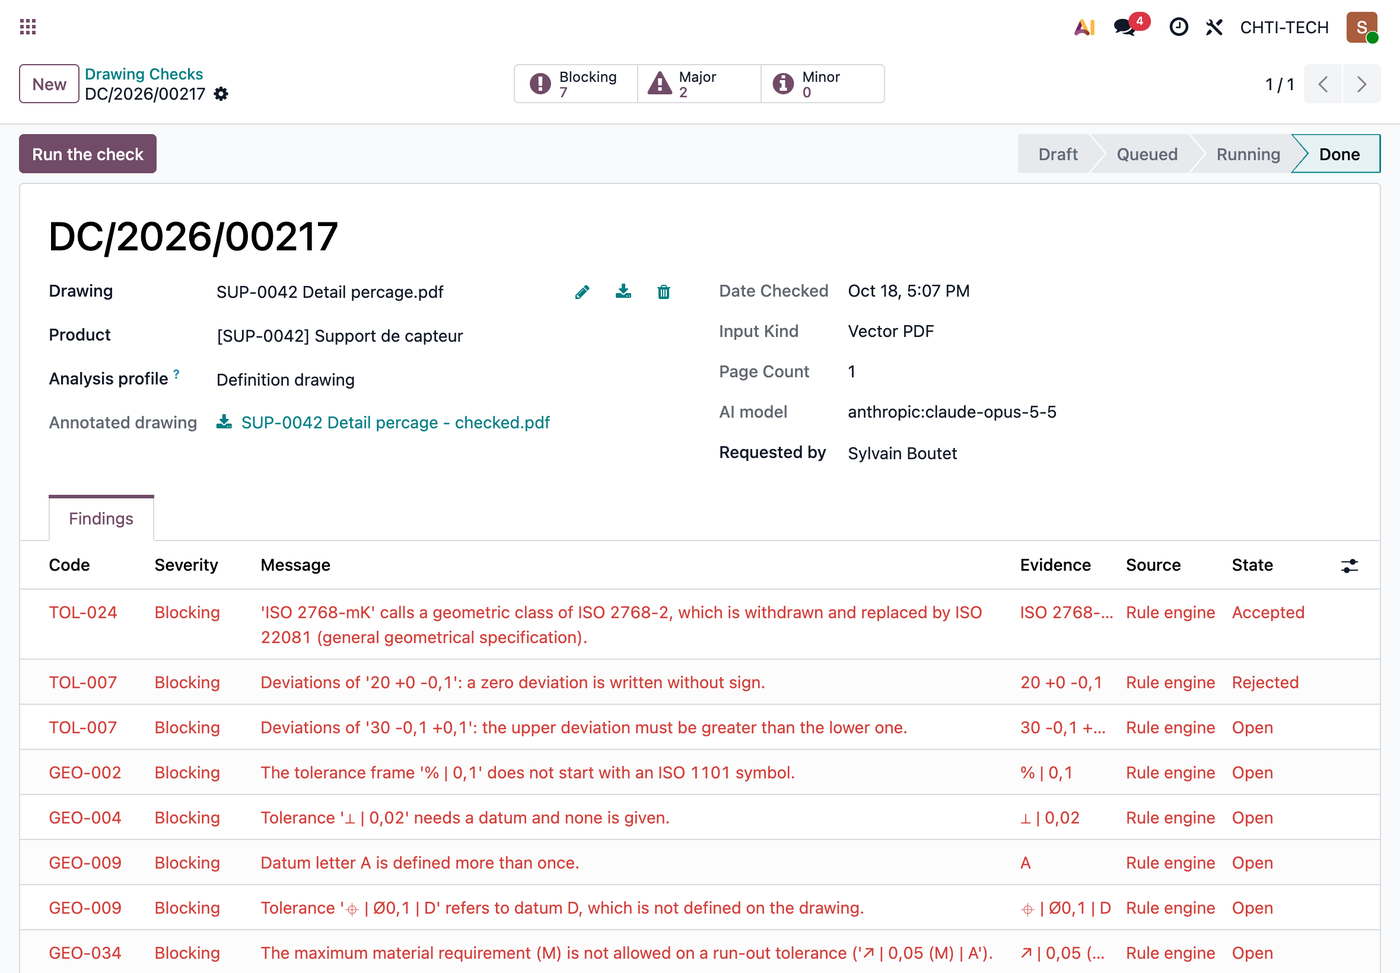This screenshot has width=1400, height=973.
Task: Set status to Done
Action: point(1339,154)
